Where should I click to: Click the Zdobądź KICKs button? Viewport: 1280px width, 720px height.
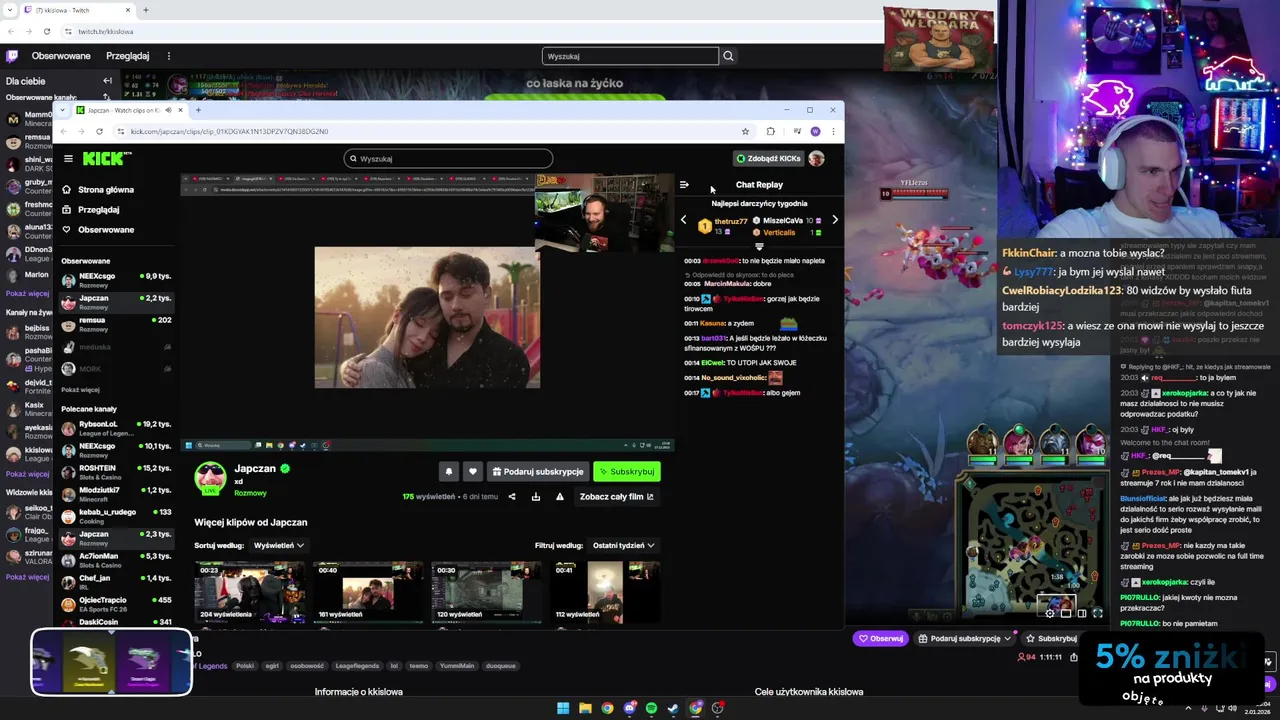768,158
